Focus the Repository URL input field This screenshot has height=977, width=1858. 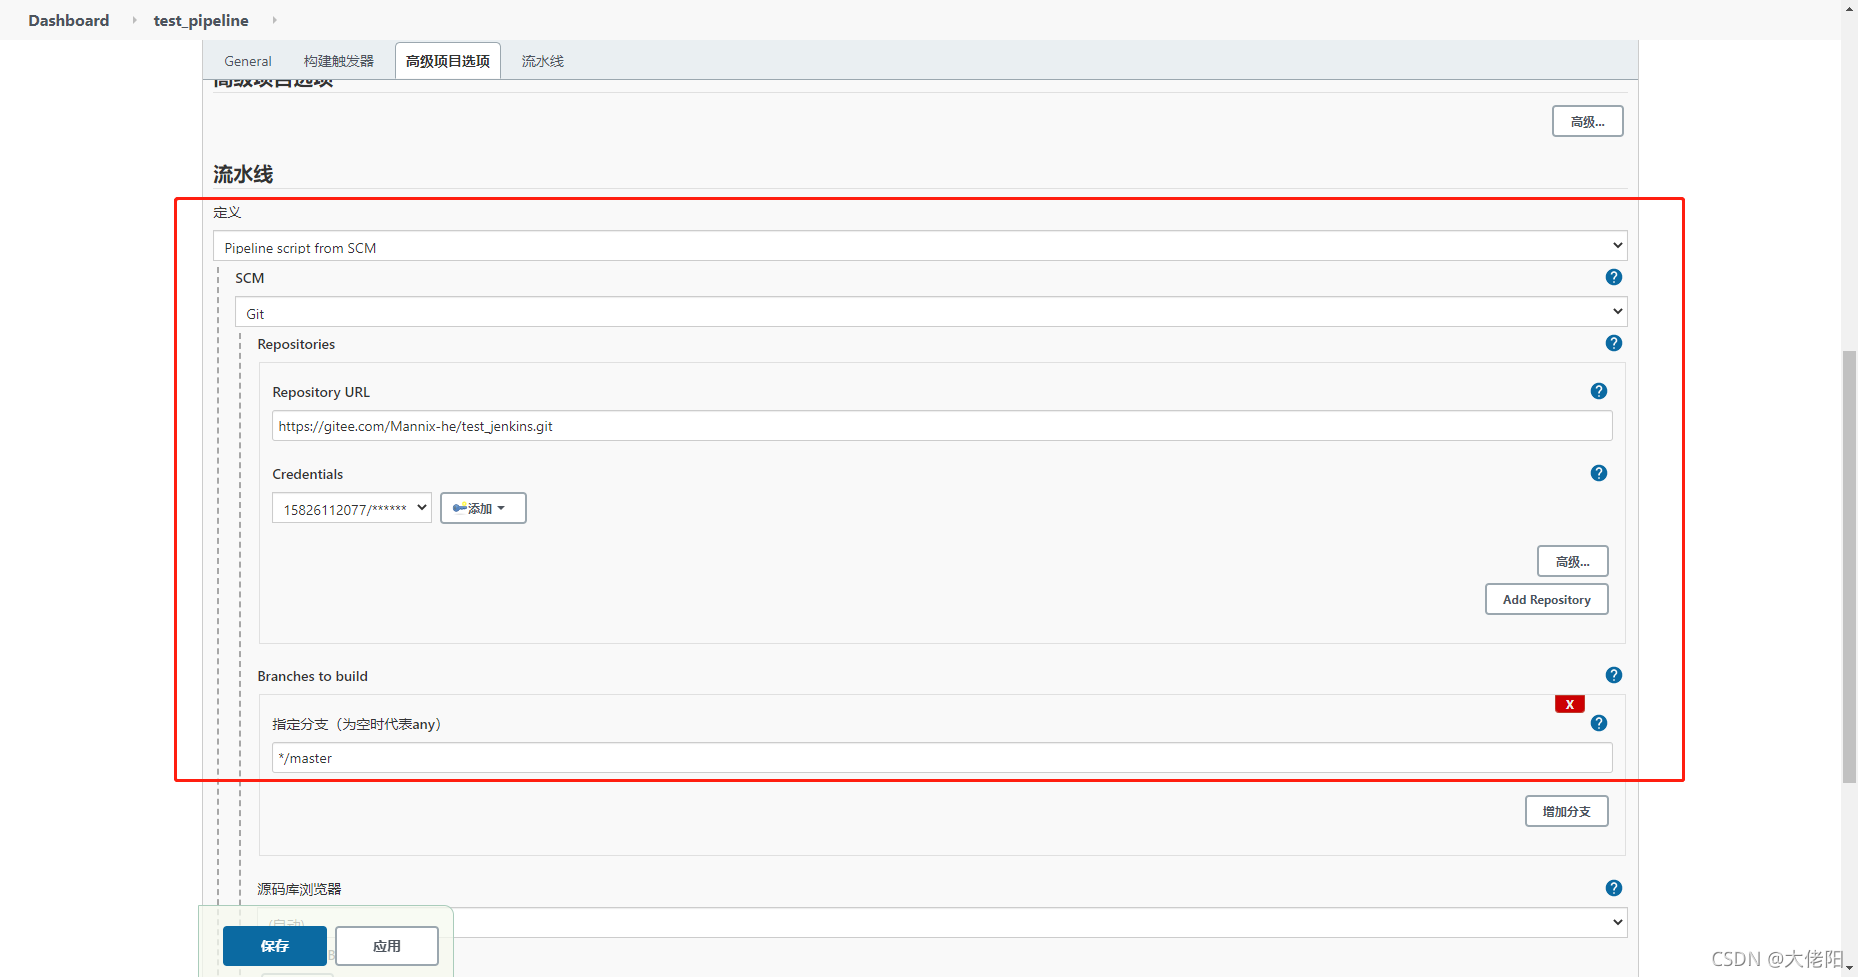coord(941,426)
